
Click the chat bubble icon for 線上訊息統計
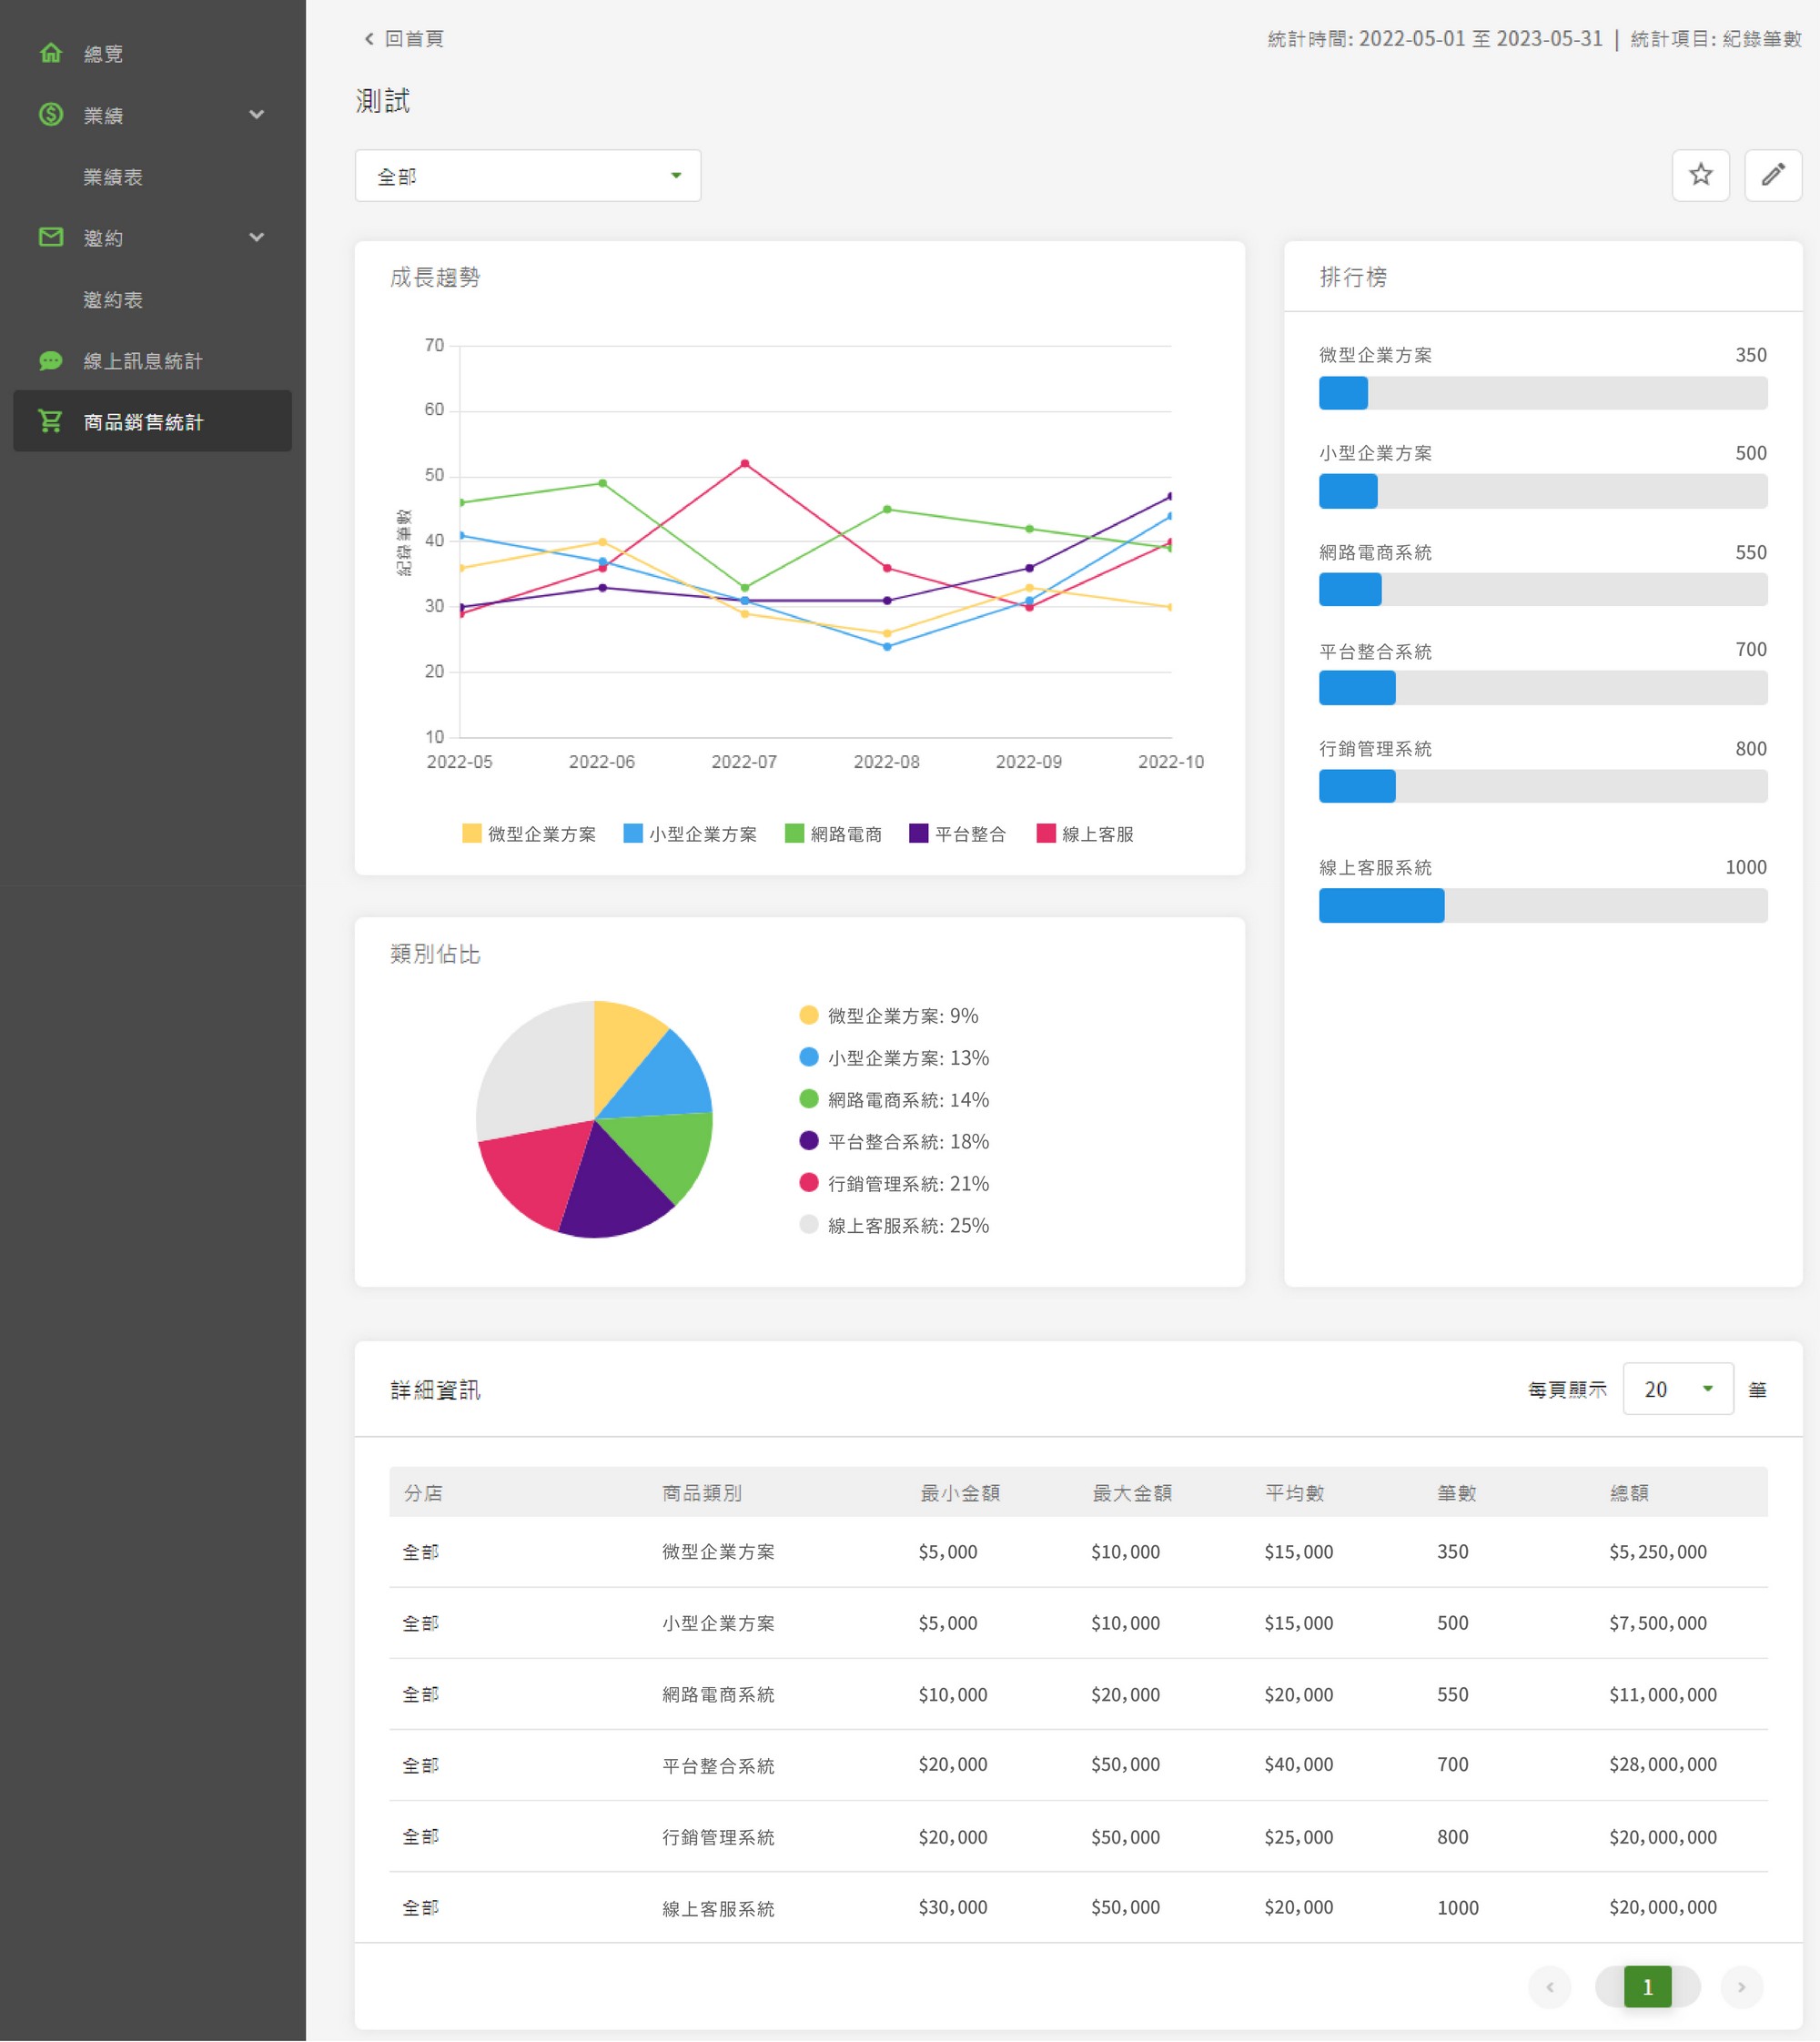point(51,361)
